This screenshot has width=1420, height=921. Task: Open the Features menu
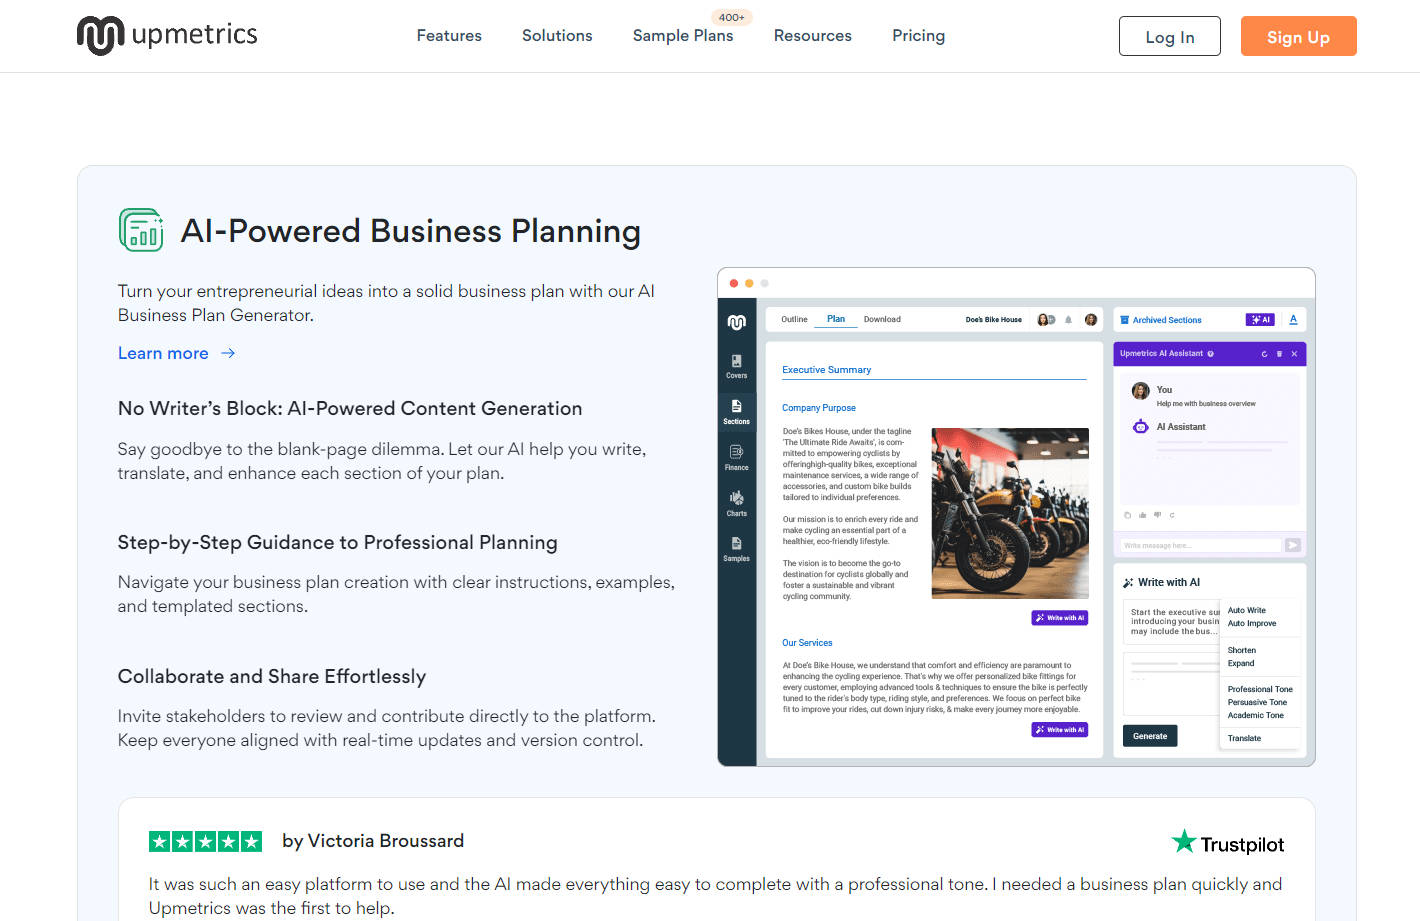tap(449, 36)
